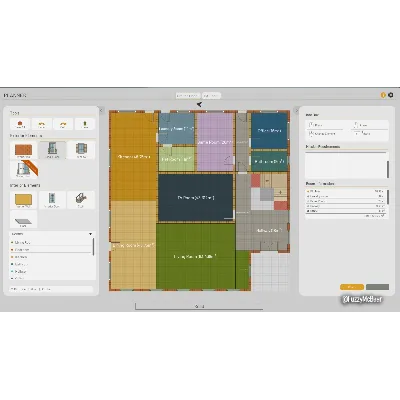Choose the highlighted balcony door tile
Image resolution: width=400 pixels, height=400 pixels.
pos(52,150)
